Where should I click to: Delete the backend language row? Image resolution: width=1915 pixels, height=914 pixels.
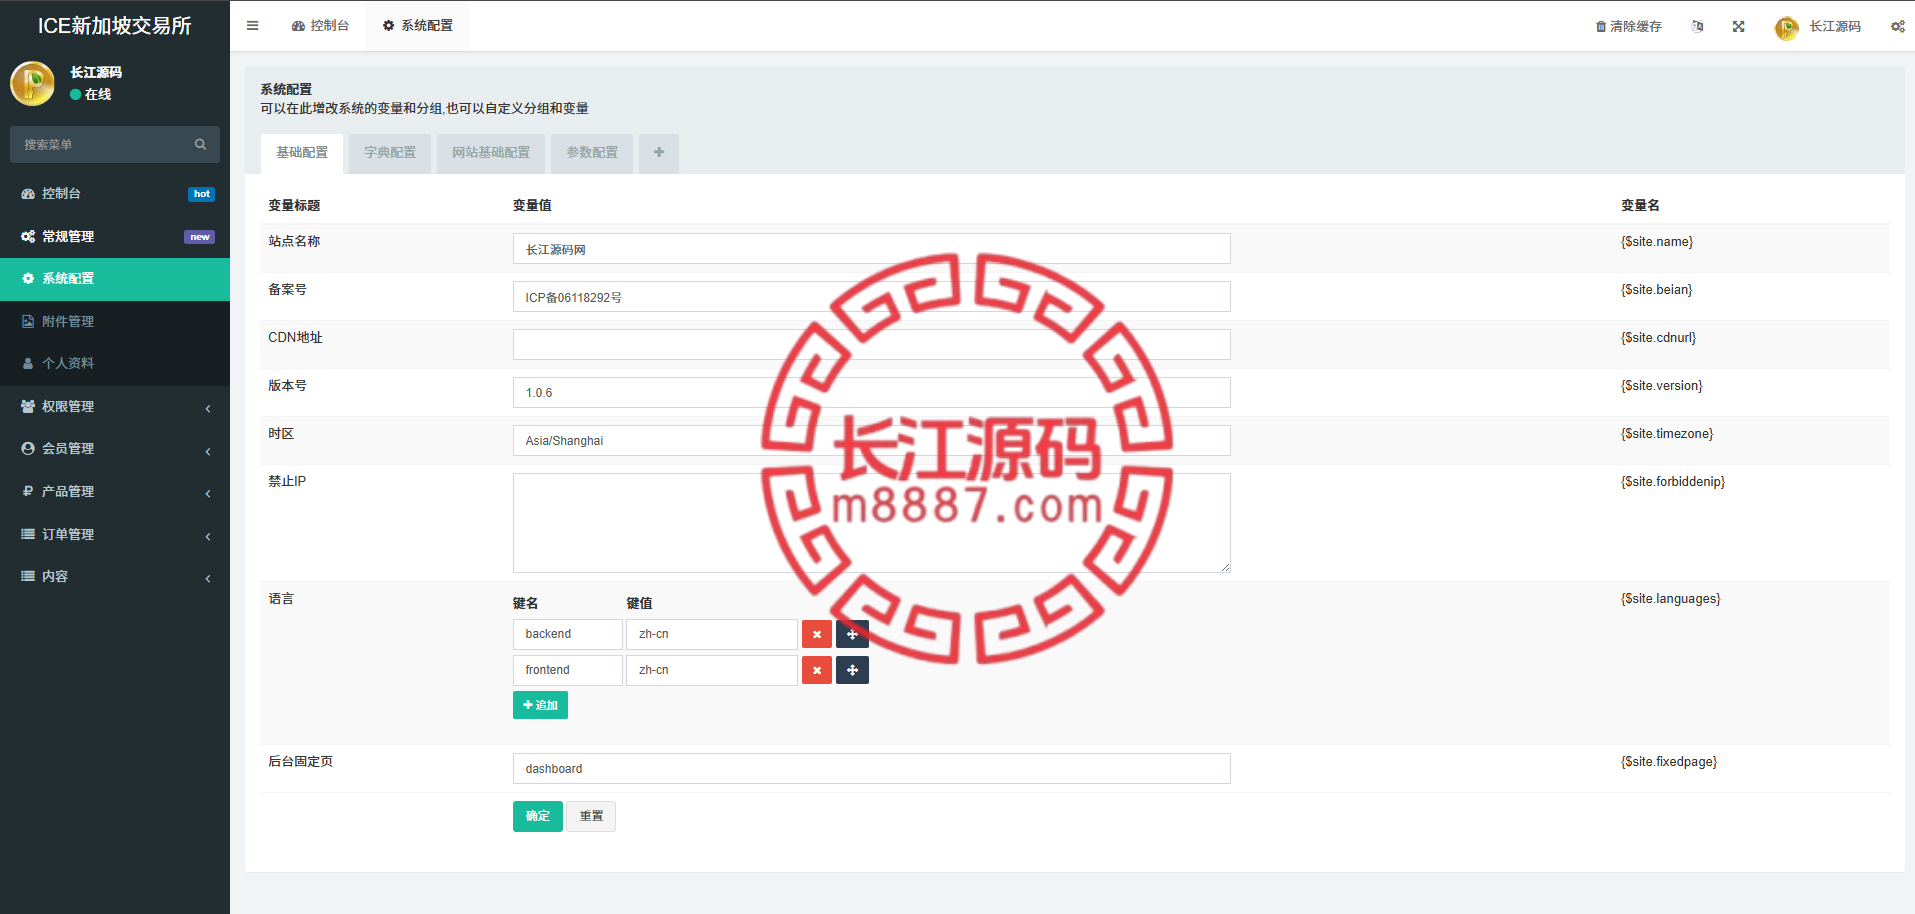tap(817, 634)
